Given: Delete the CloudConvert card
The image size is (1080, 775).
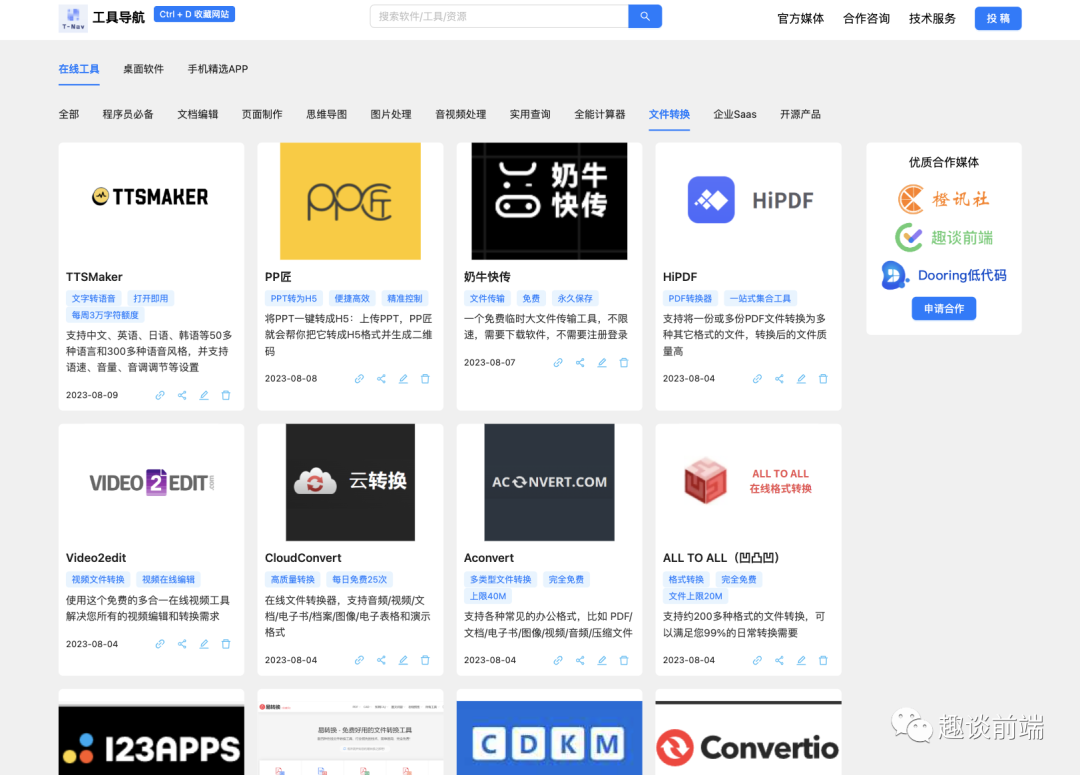Looking at the screenshot, I should click(425, 660).
